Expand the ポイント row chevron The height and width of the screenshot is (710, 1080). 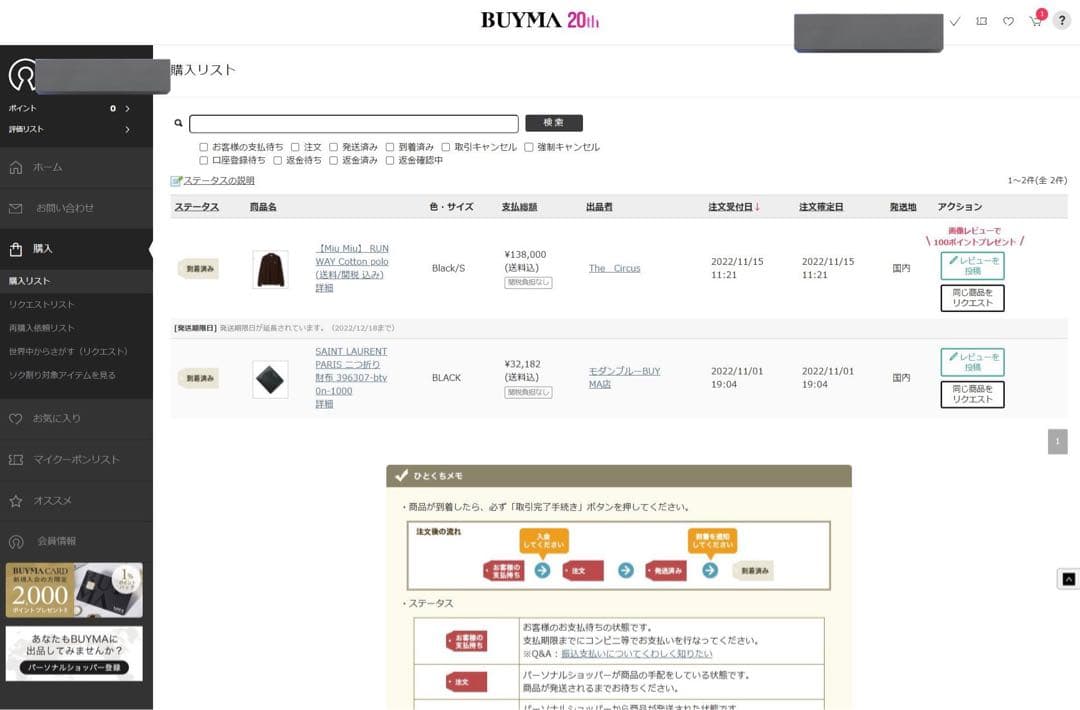point(127,109)
